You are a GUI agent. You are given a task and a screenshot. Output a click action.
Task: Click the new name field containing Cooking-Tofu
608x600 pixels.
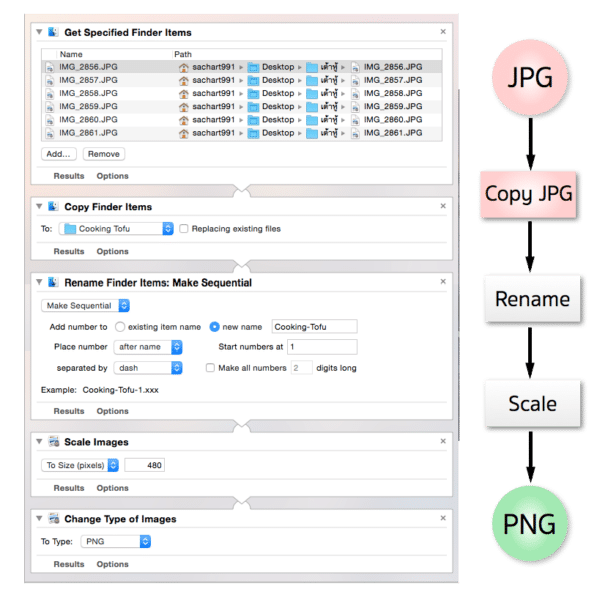[314, 326]
